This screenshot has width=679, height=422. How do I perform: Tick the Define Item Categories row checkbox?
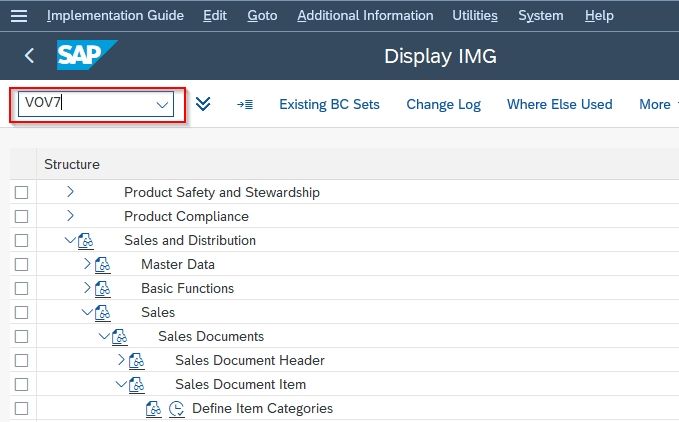[x=21, y=409]
